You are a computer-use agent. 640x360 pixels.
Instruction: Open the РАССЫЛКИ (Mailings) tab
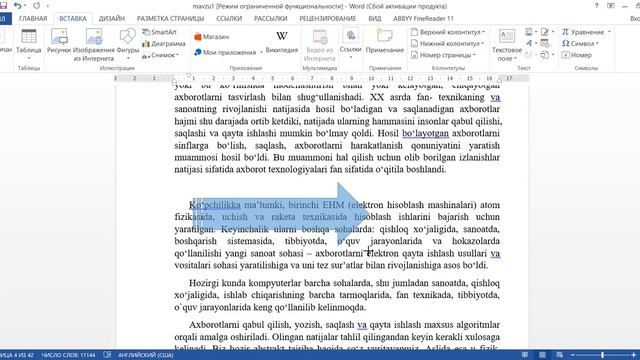coord(271,18)
